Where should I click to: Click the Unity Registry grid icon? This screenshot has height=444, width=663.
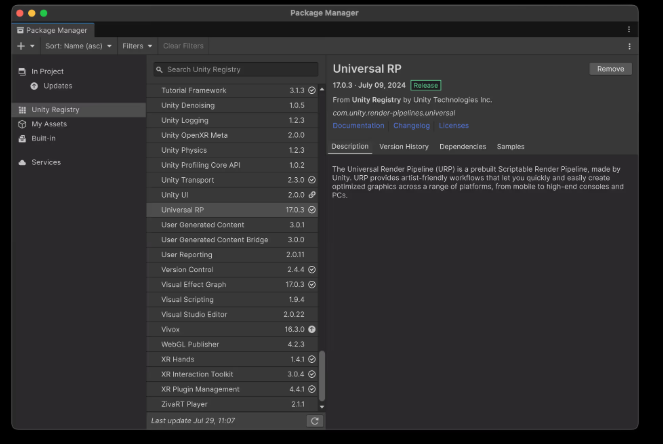pyautogui.click(x=22, y=110)
